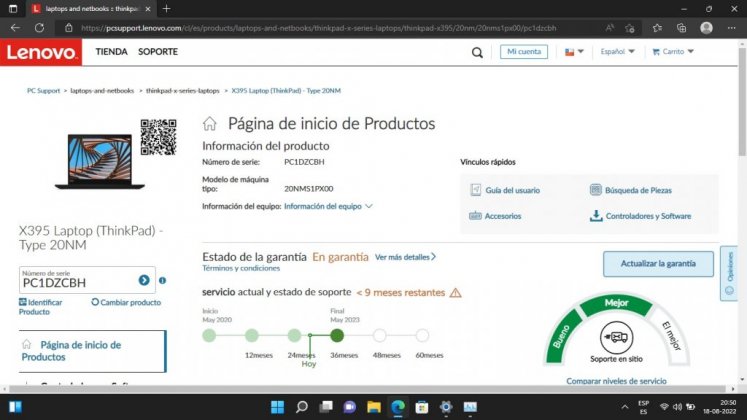Click the Búsqueda de Piezas icon
Image resolution: width=747 pixels, height=420 pixels.
tap(596, 190)
